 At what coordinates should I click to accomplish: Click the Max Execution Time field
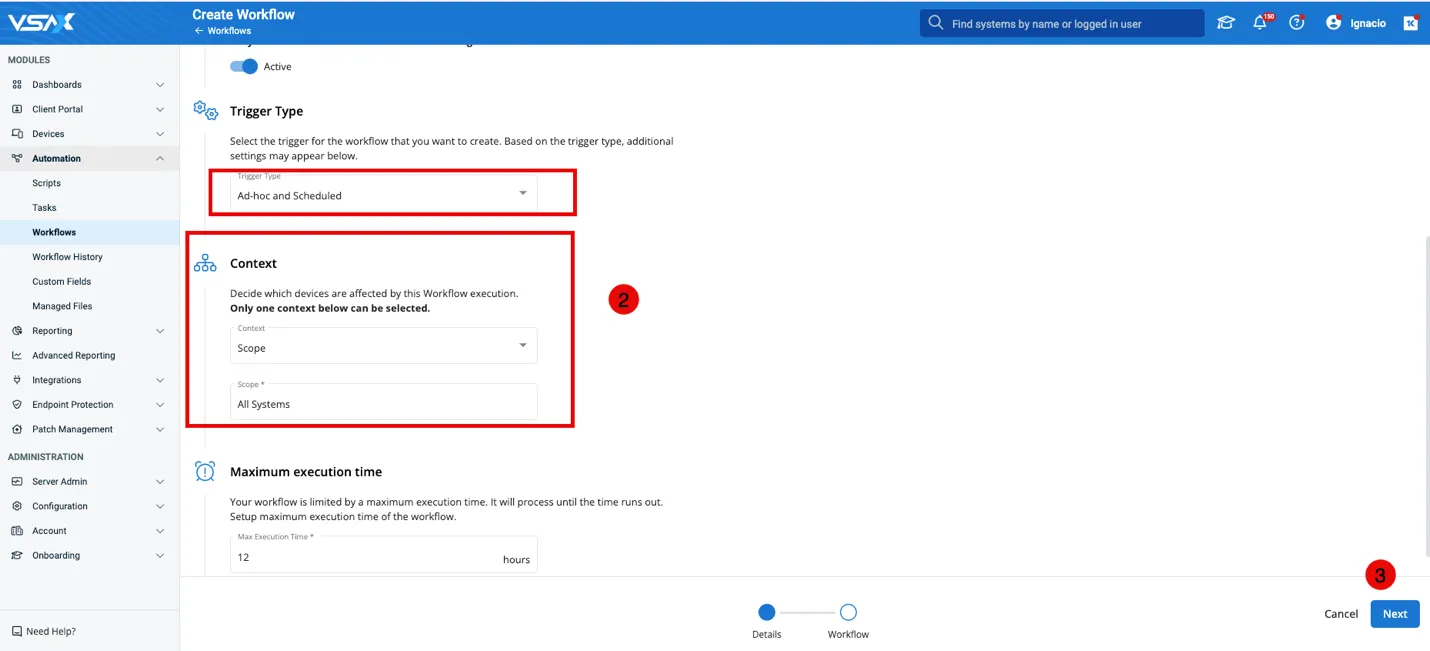(x=365, y=558)
